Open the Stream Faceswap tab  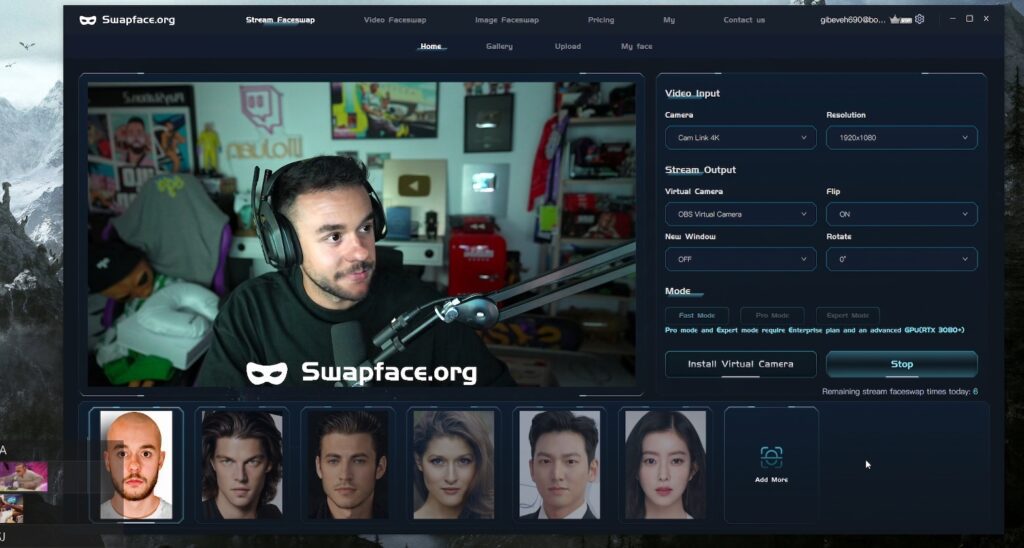coord(280,20)
